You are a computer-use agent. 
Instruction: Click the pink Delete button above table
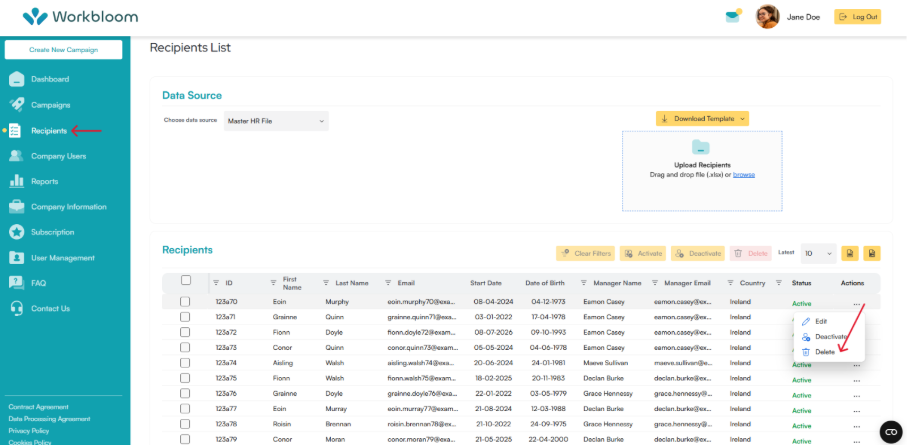[750, 253]
